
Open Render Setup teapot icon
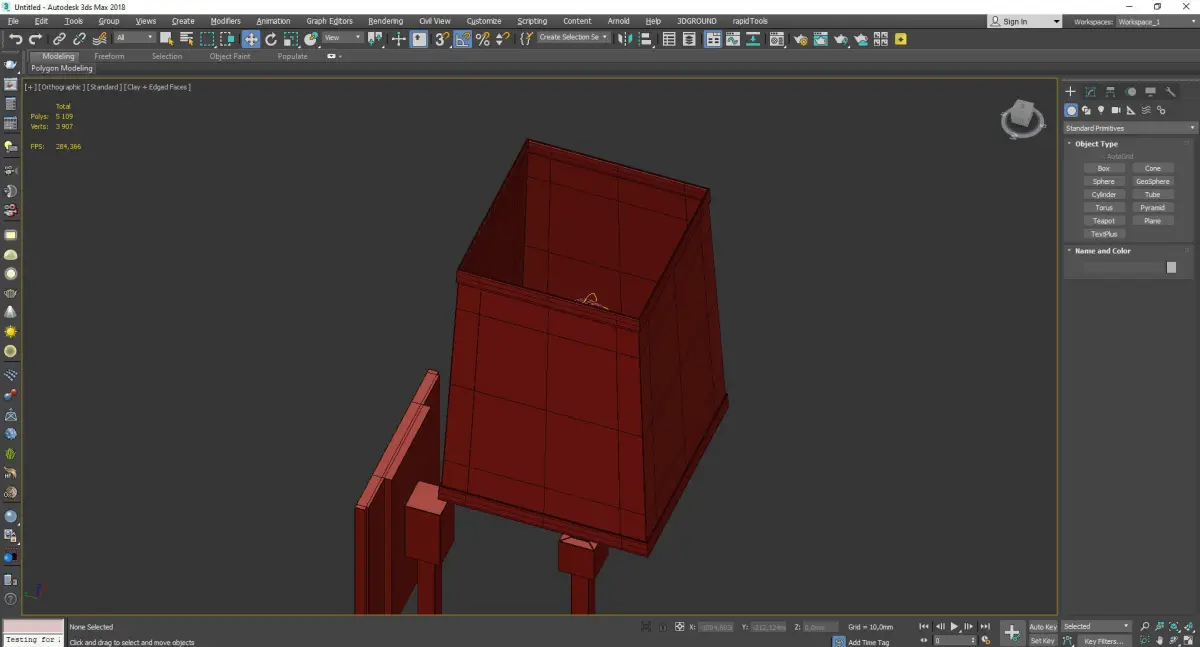(x=801, y=39)
